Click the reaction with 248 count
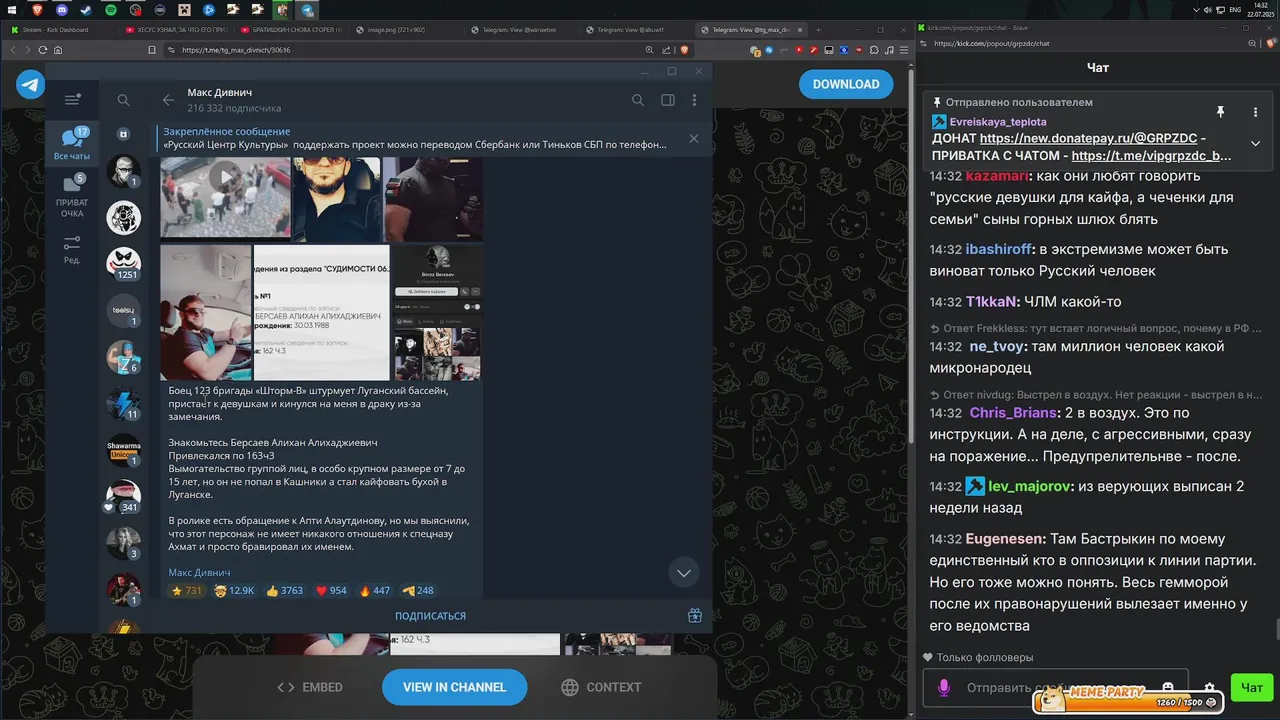 coord(418,591)
